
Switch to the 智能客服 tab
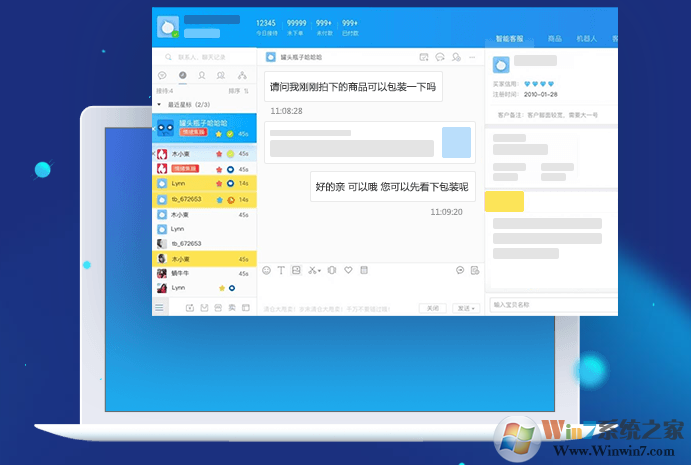click(x=510, y=39)
